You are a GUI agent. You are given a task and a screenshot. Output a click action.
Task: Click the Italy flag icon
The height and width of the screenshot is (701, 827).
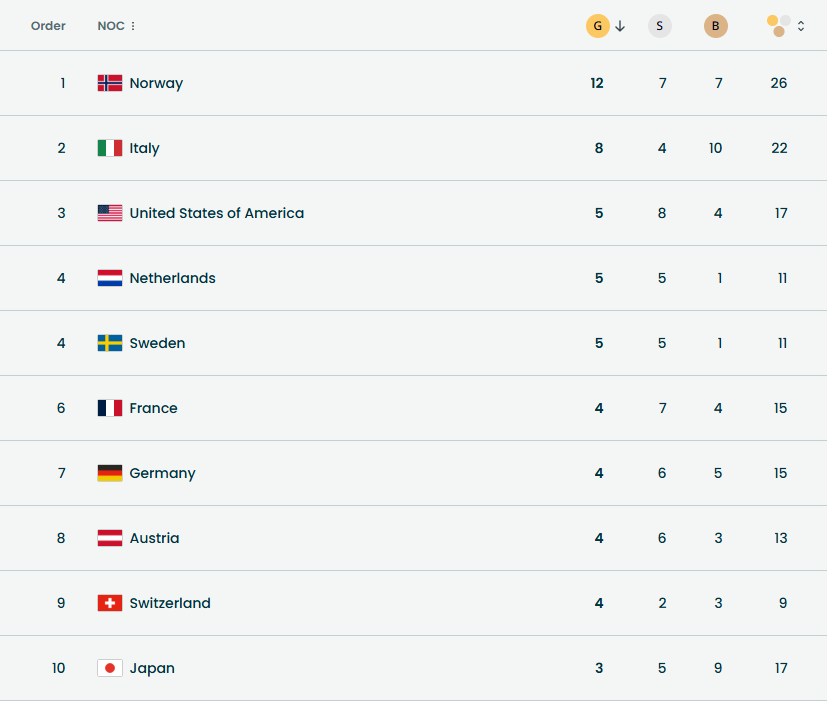(110, 148)
